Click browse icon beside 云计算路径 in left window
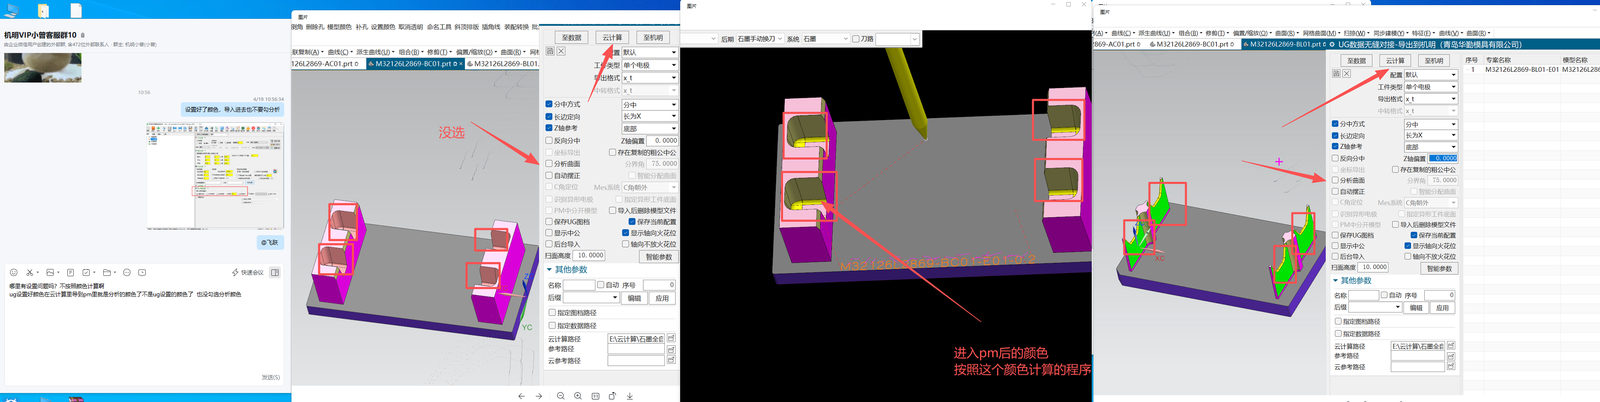 click(x=671, y=339)
